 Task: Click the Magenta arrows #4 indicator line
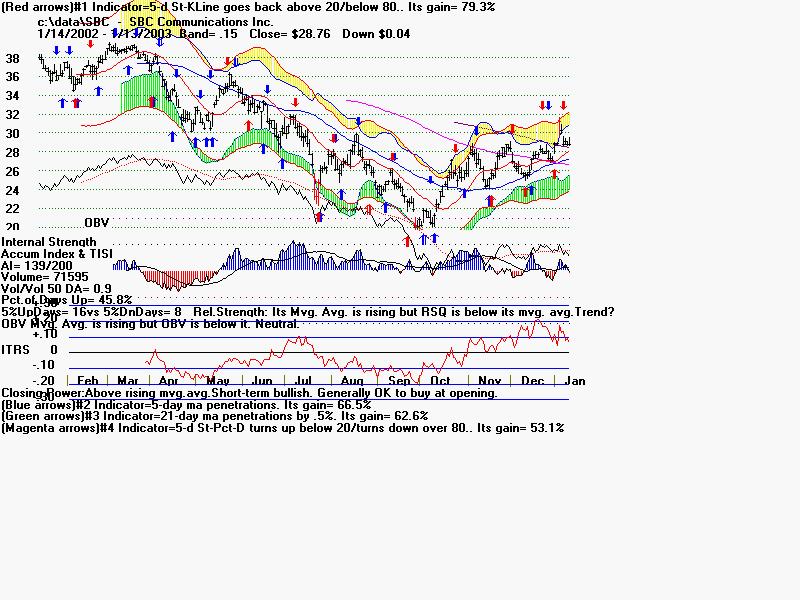point(282,427)
